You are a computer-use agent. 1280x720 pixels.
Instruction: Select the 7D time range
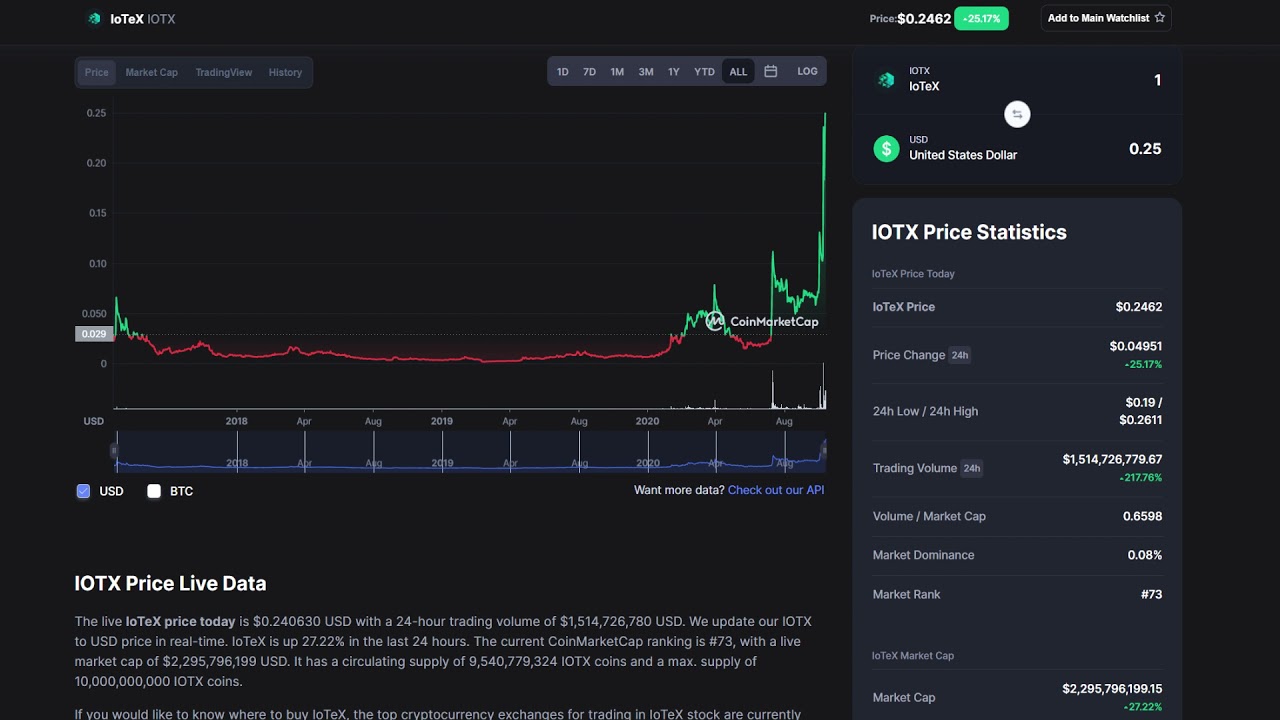pyautogui.click(x=590, y=72)
